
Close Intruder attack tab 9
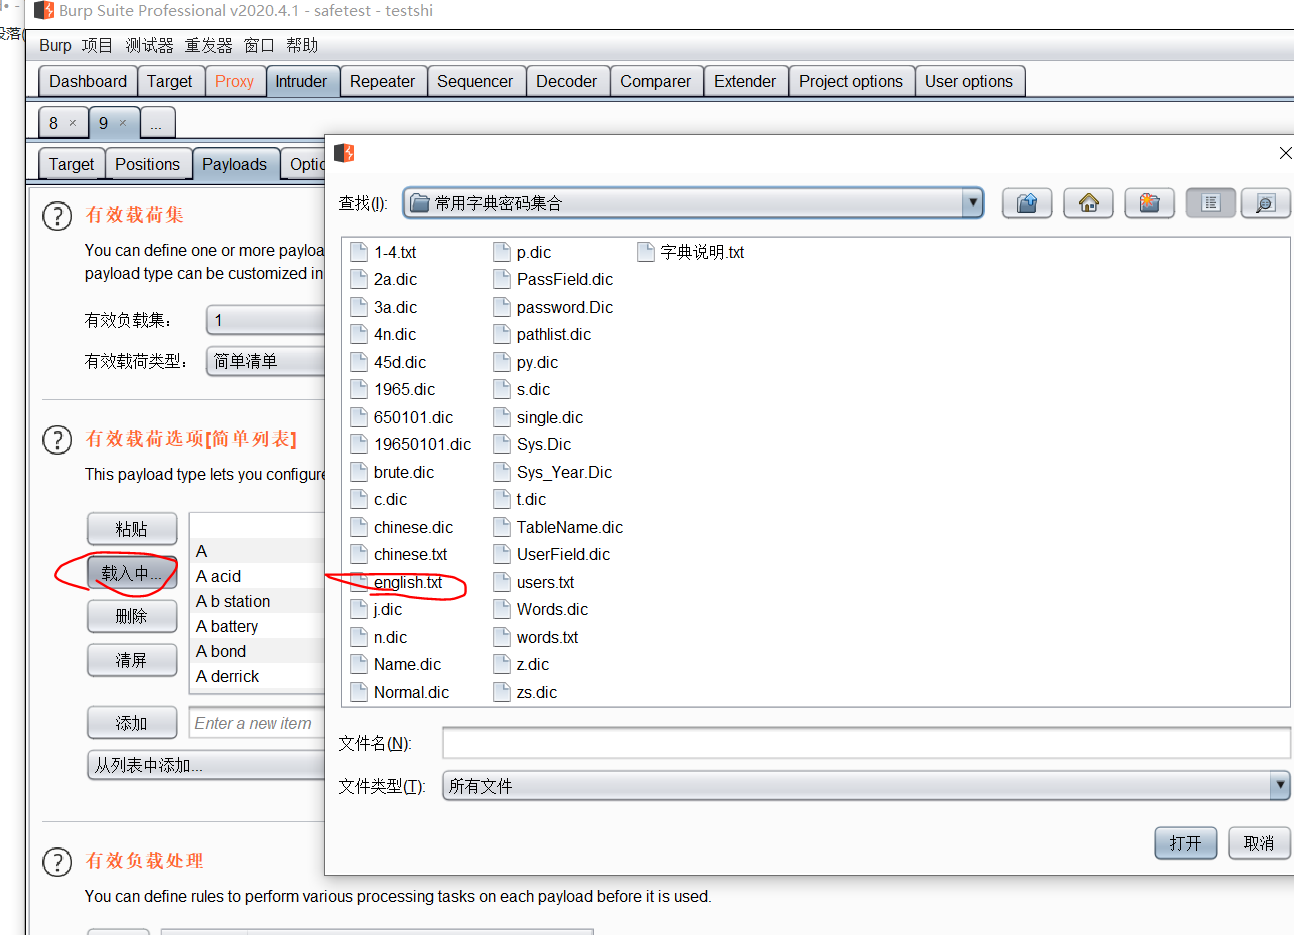[x=123, y=123]
